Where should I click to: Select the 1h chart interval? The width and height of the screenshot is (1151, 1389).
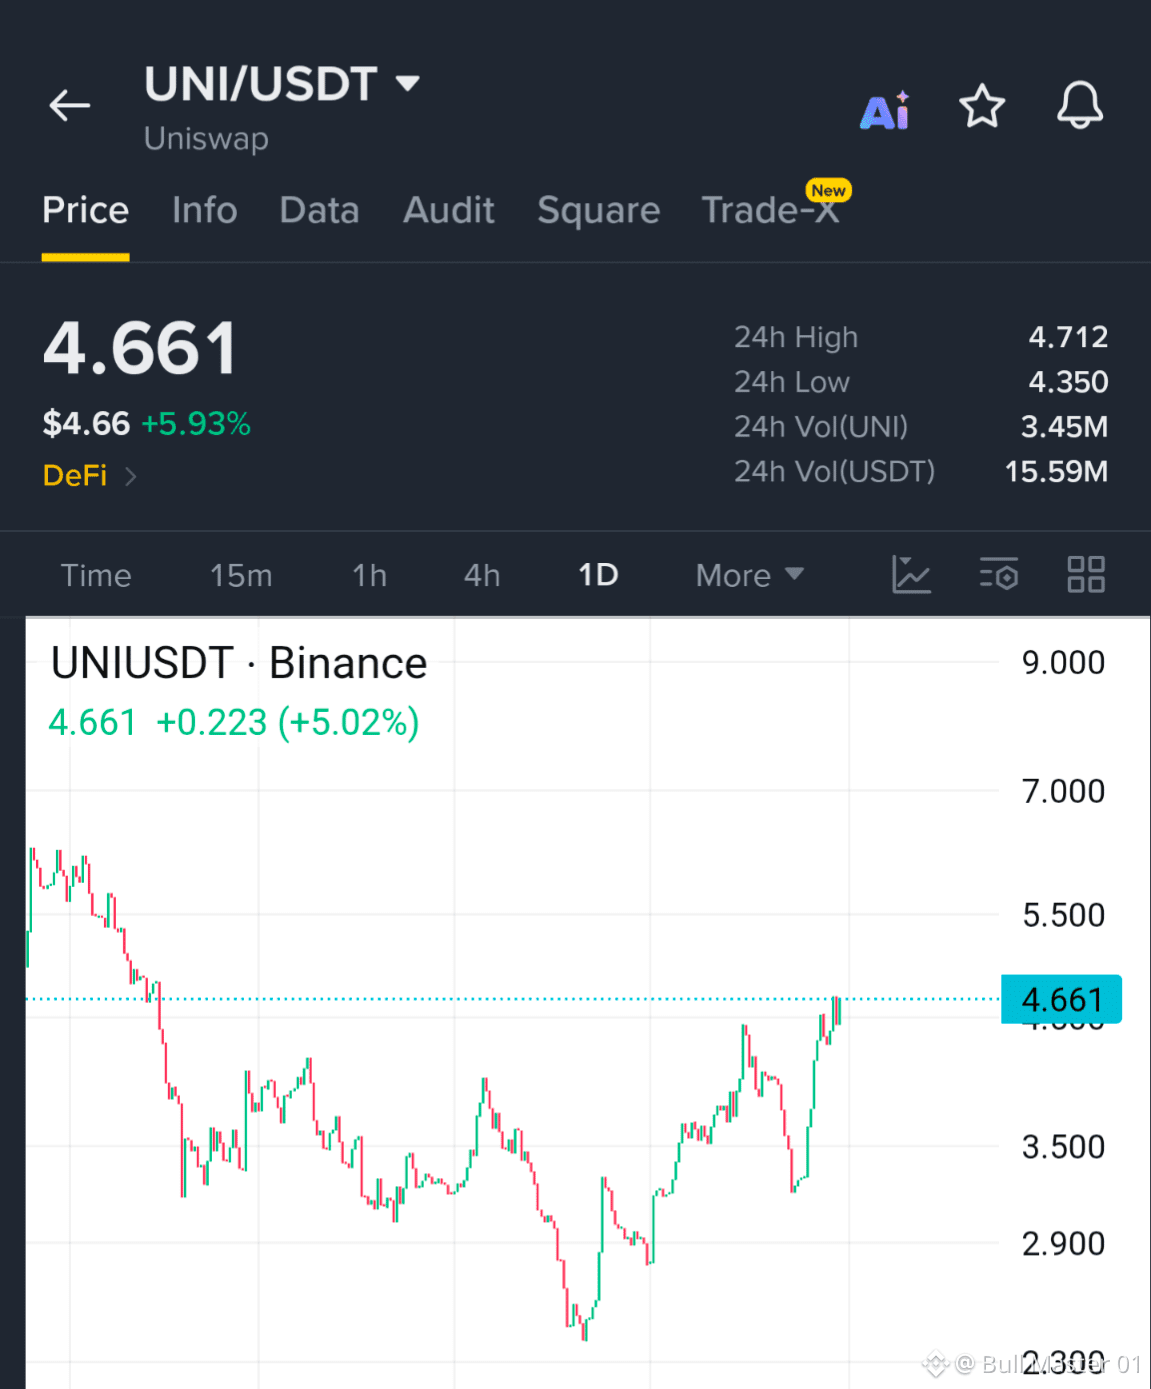(369, 575)
